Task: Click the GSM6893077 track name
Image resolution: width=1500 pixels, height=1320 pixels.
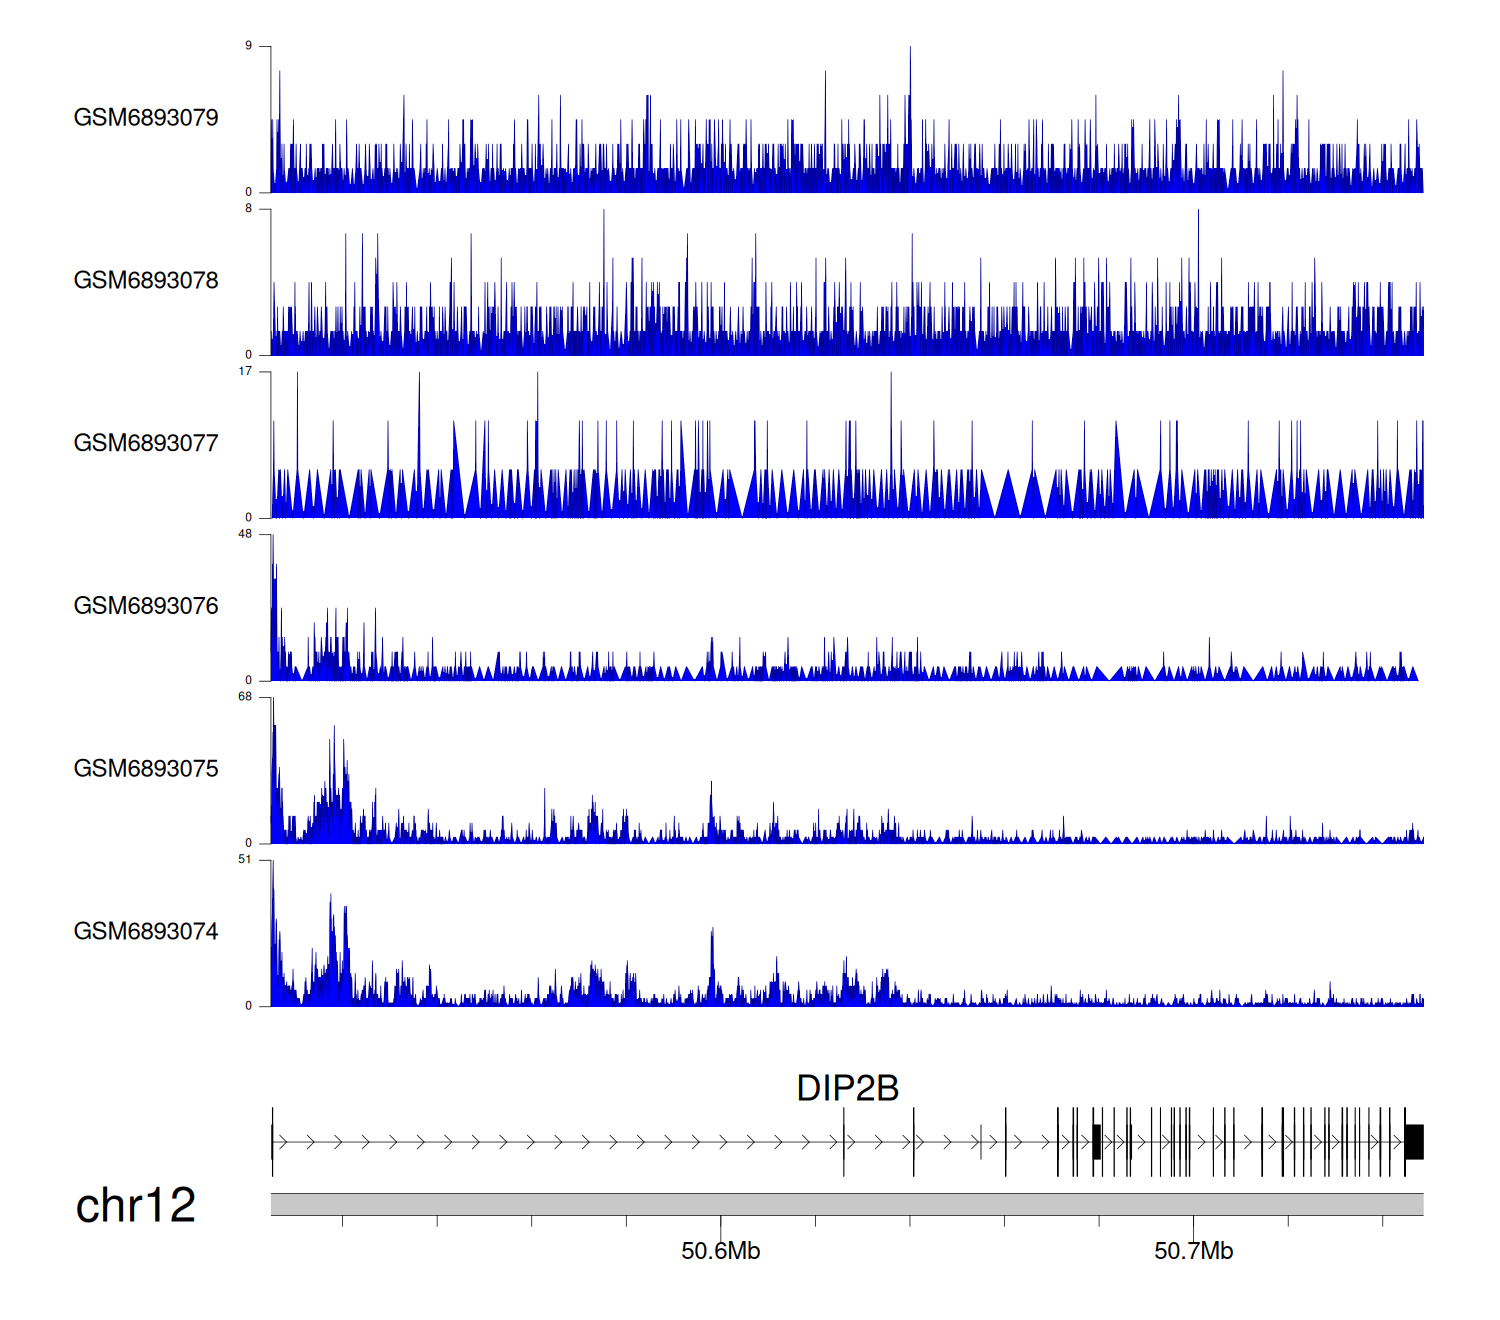Action: point(146,444)
